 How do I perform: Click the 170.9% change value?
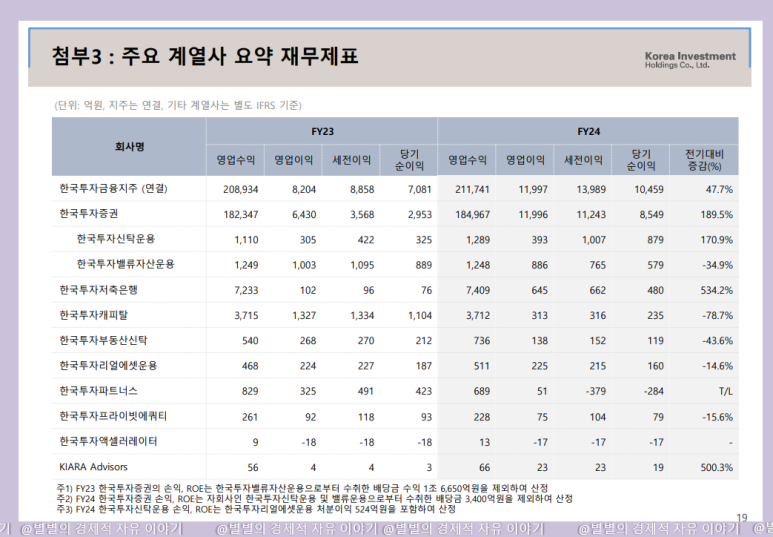click(717, 240)
